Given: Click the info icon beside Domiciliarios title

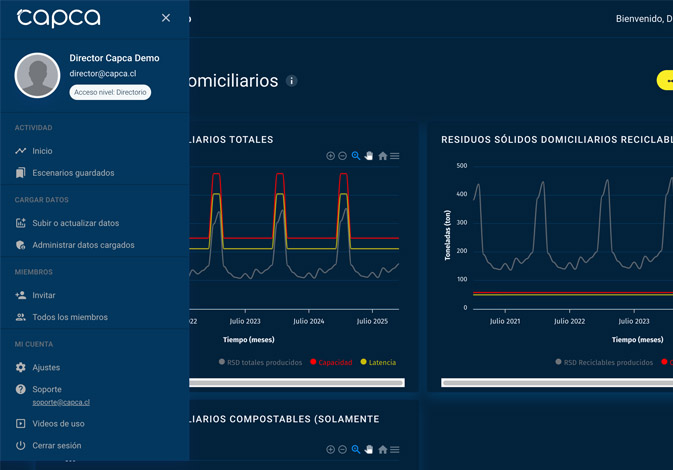Looking at the screenshot, I should click(x=291, y=81).
